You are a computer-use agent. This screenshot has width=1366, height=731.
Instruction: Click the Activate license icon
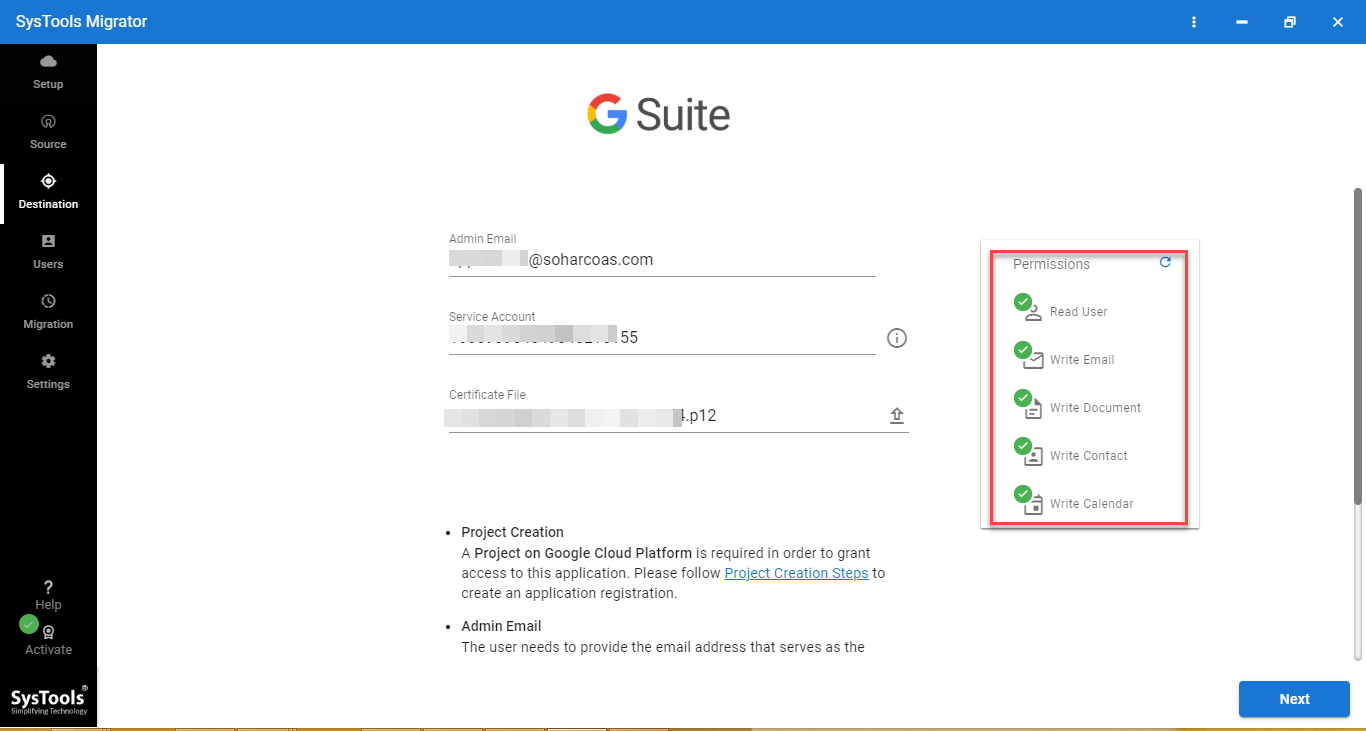point(48,632)
